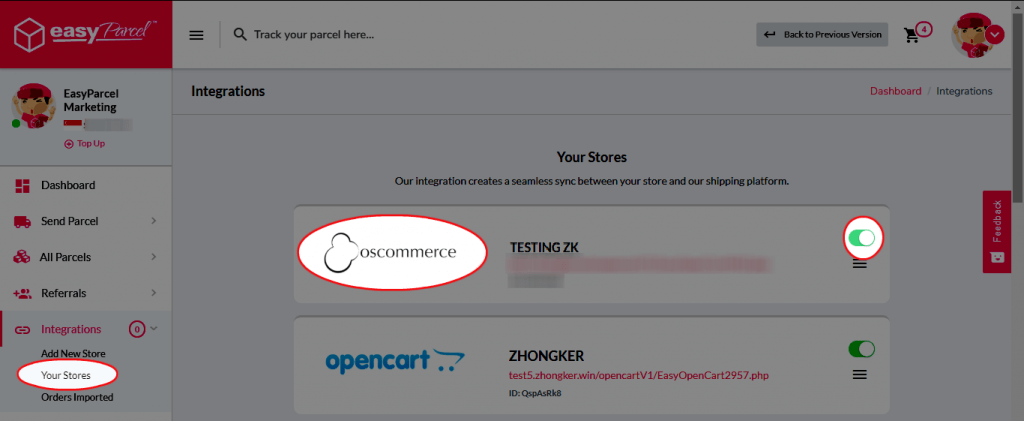Click the Top Up link
This screenshot has height=421, width=1024.
tap(85, 144)
